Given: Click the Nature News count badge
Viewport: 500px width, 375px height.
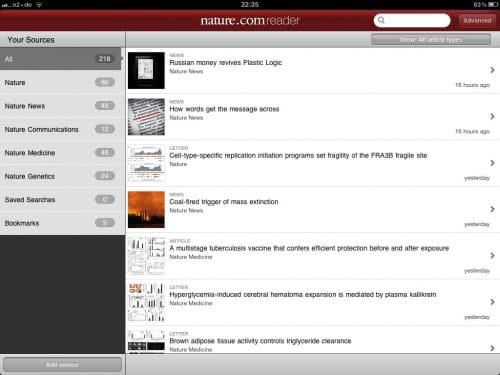Looking at the screenshot, I should point(105,106).
